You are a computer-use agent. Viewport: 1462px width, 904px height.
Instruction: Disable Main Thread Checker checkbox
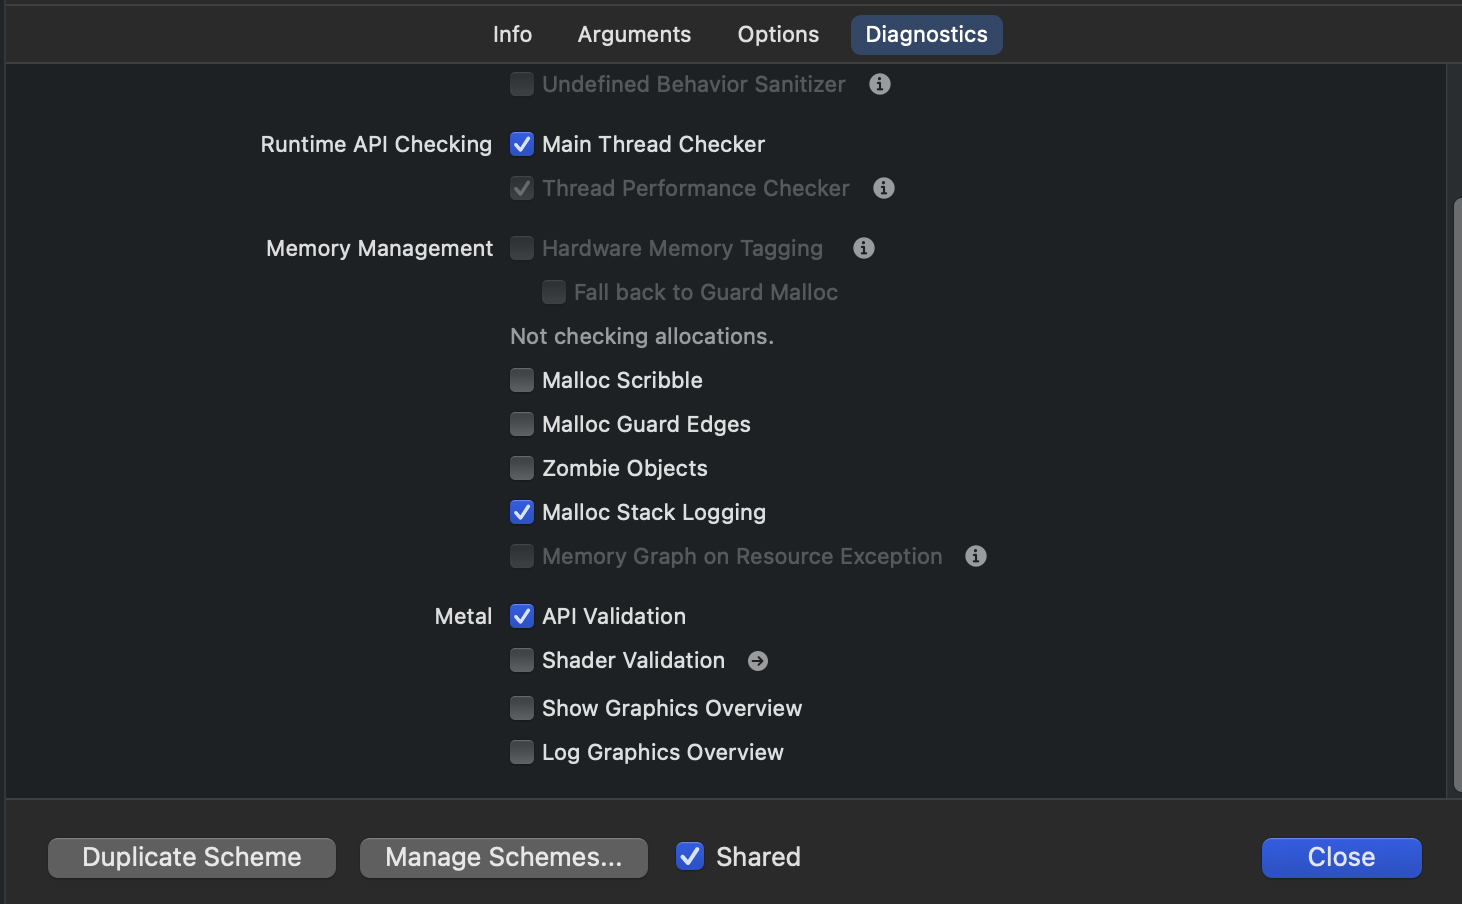point(522,144)
